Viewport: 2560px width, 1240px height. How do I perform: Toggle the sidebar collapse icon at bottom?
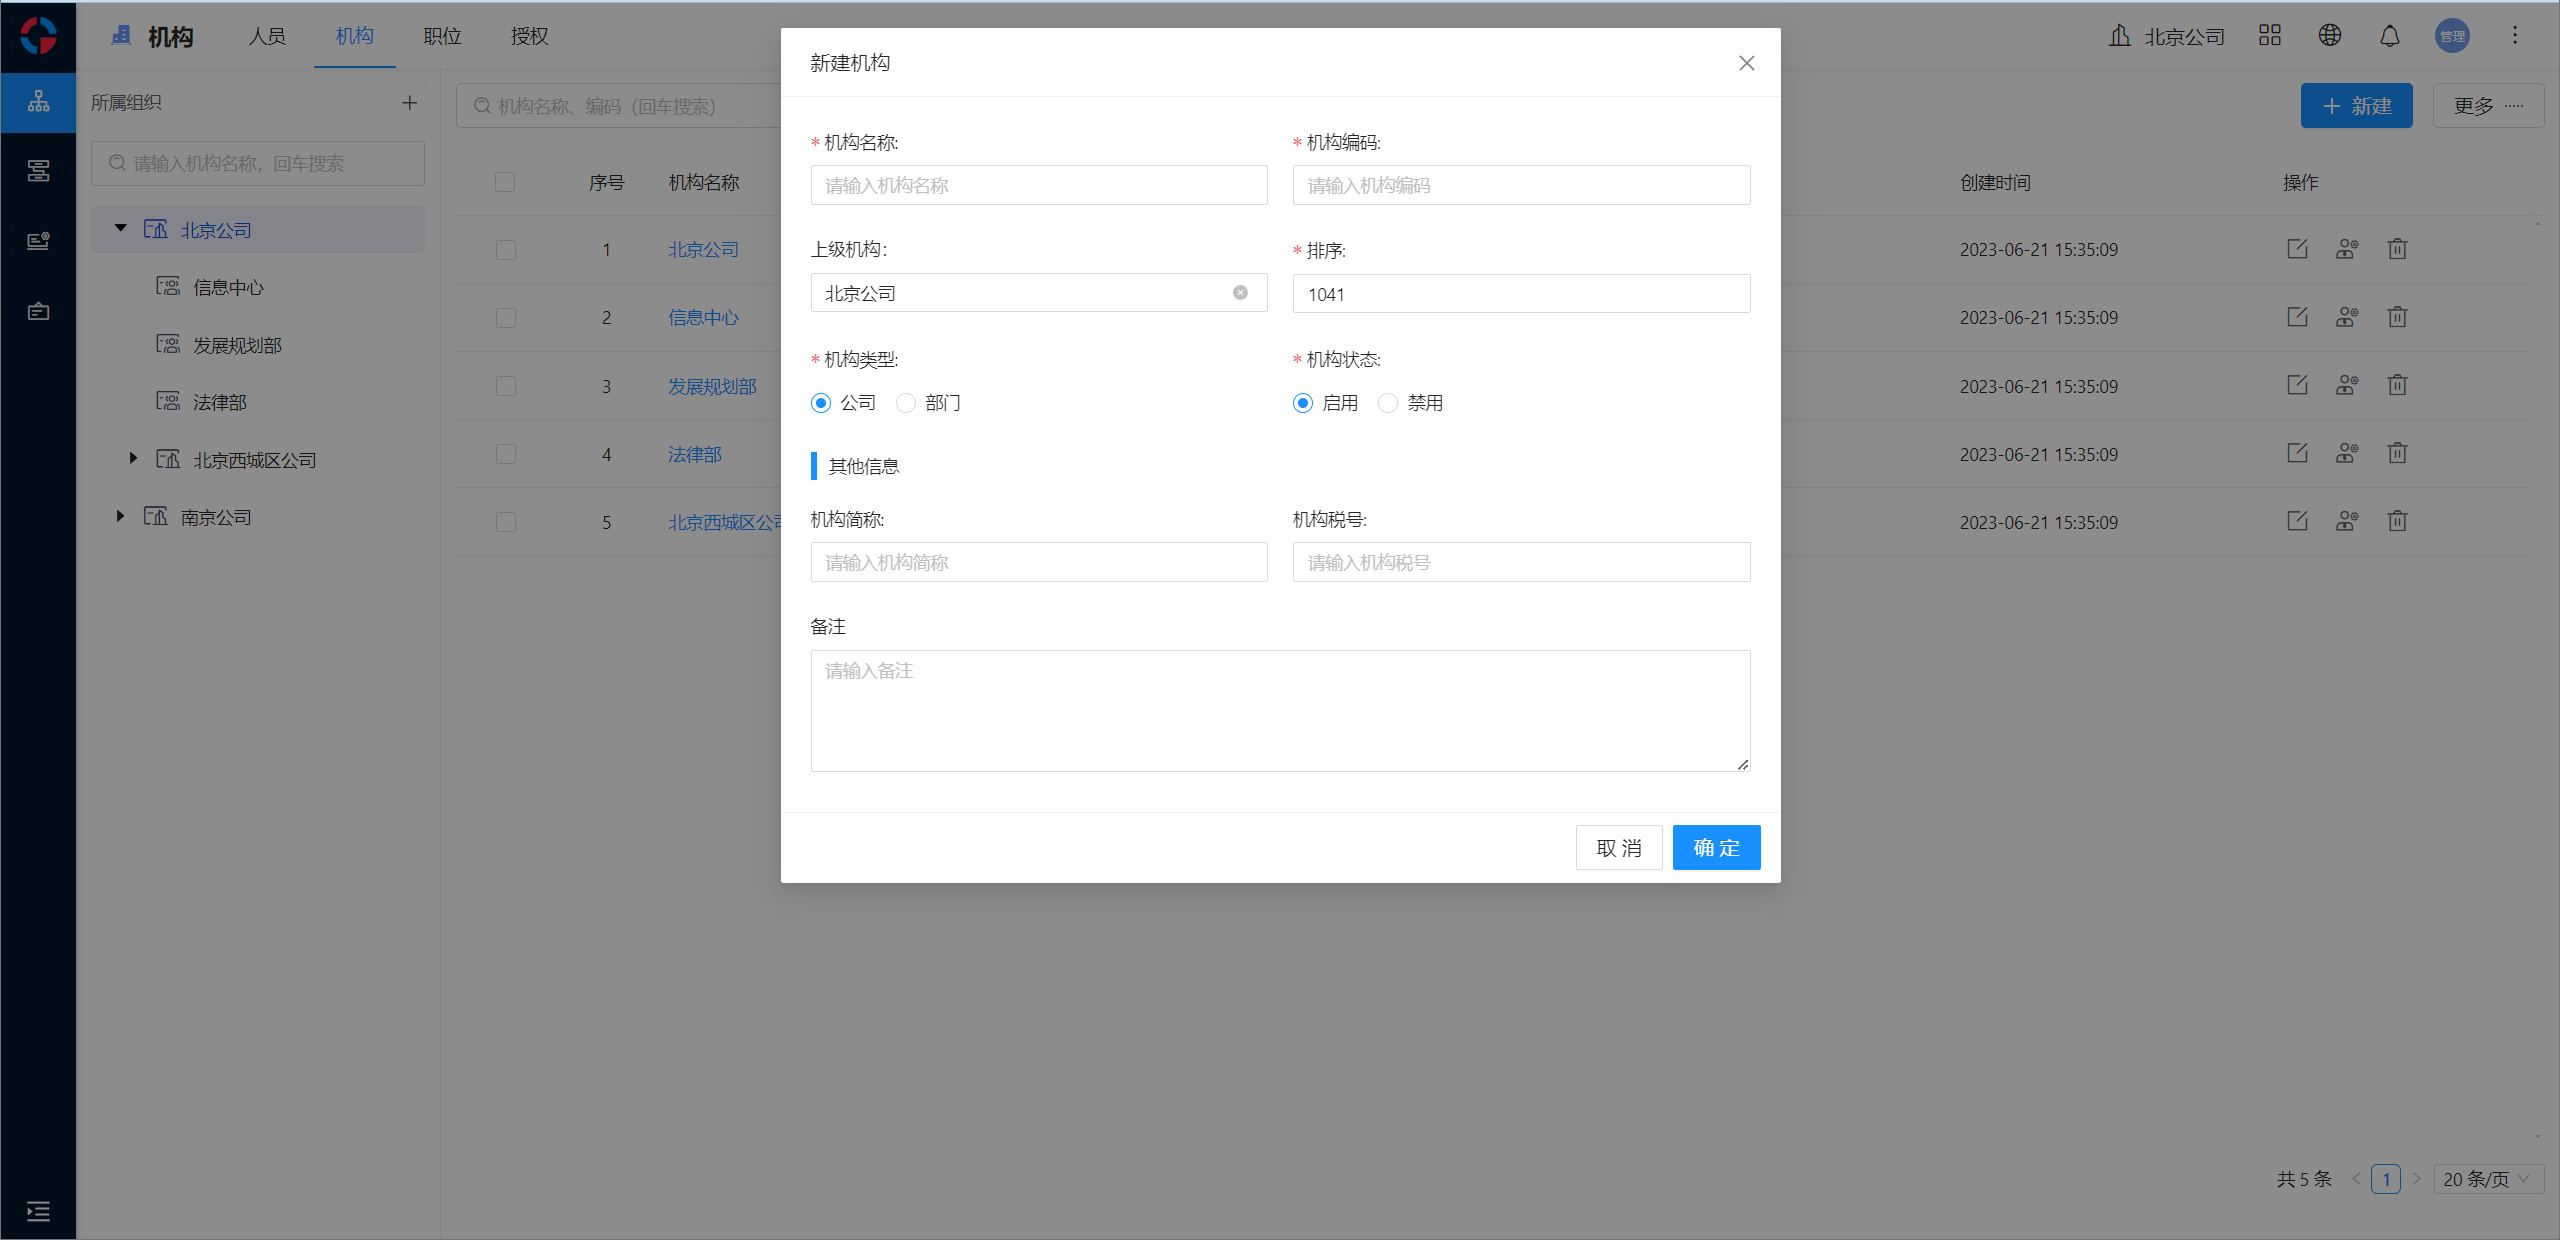pos(38,1212)
